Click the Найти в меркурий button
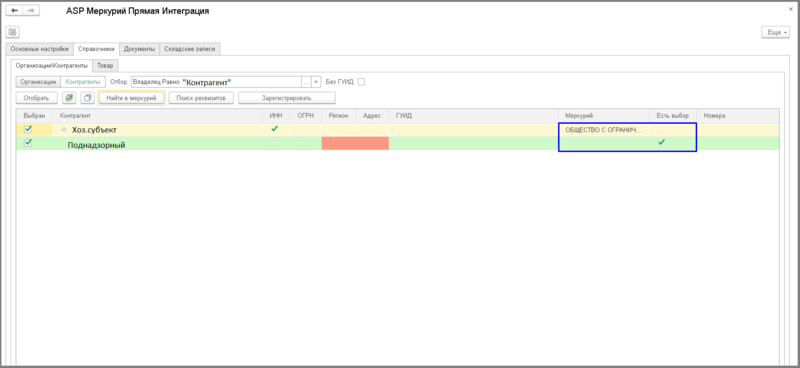 click(x=132, y=97)
